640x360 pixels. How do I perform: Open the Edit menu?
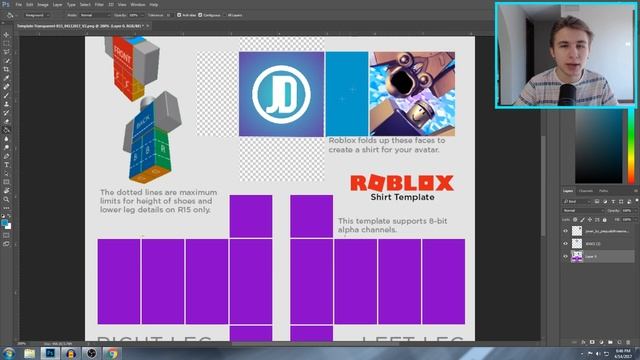point(30,4)
